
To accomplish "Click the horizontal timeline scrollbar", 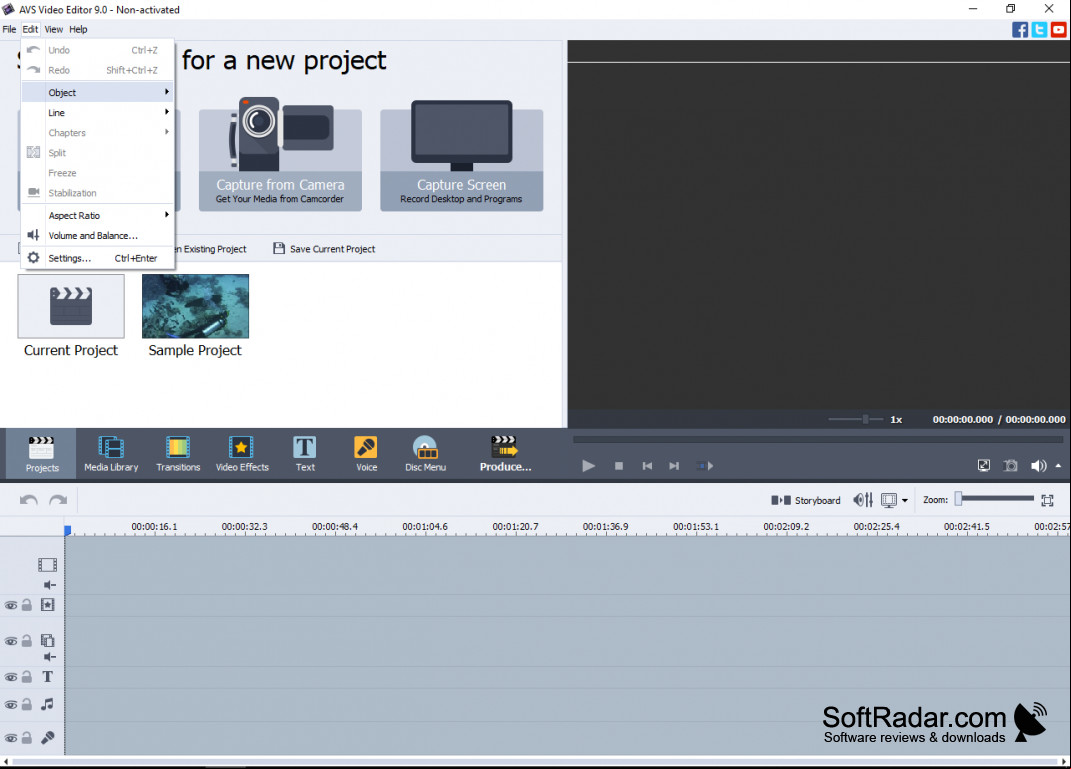I will [x=535, y=761].
